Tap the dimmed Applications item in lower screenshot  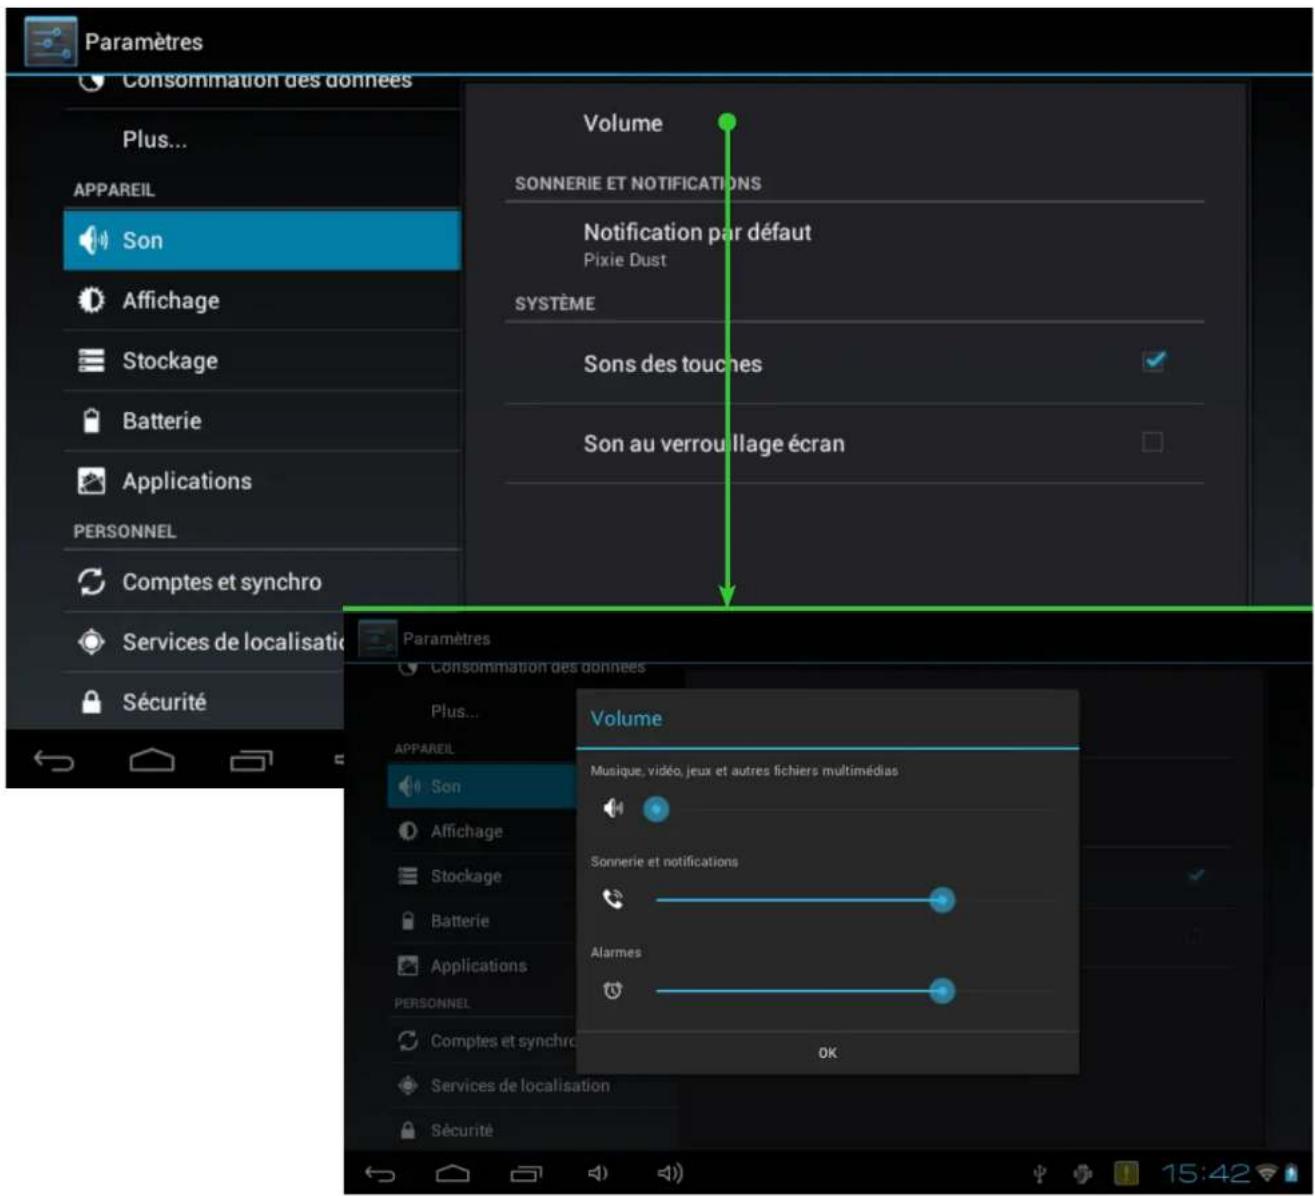coord(483,966)
